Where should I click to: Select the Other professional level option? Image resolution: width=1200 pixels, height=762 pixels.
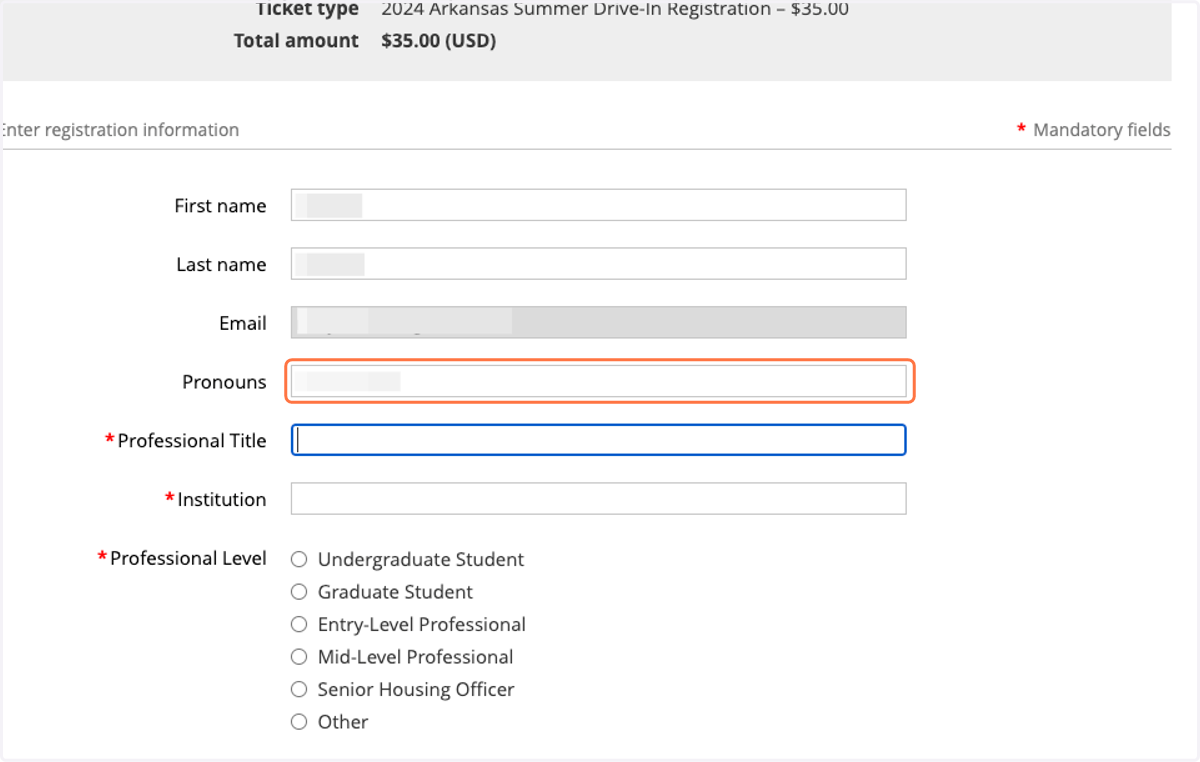[299, 722]
